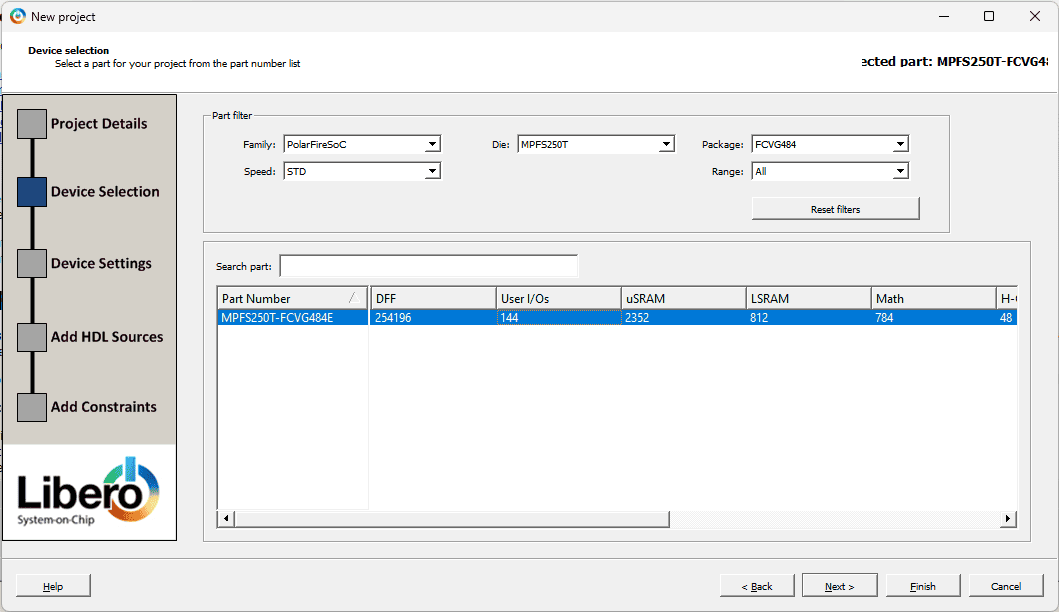Click the Add Constraints step square icon

coord(32,407)
